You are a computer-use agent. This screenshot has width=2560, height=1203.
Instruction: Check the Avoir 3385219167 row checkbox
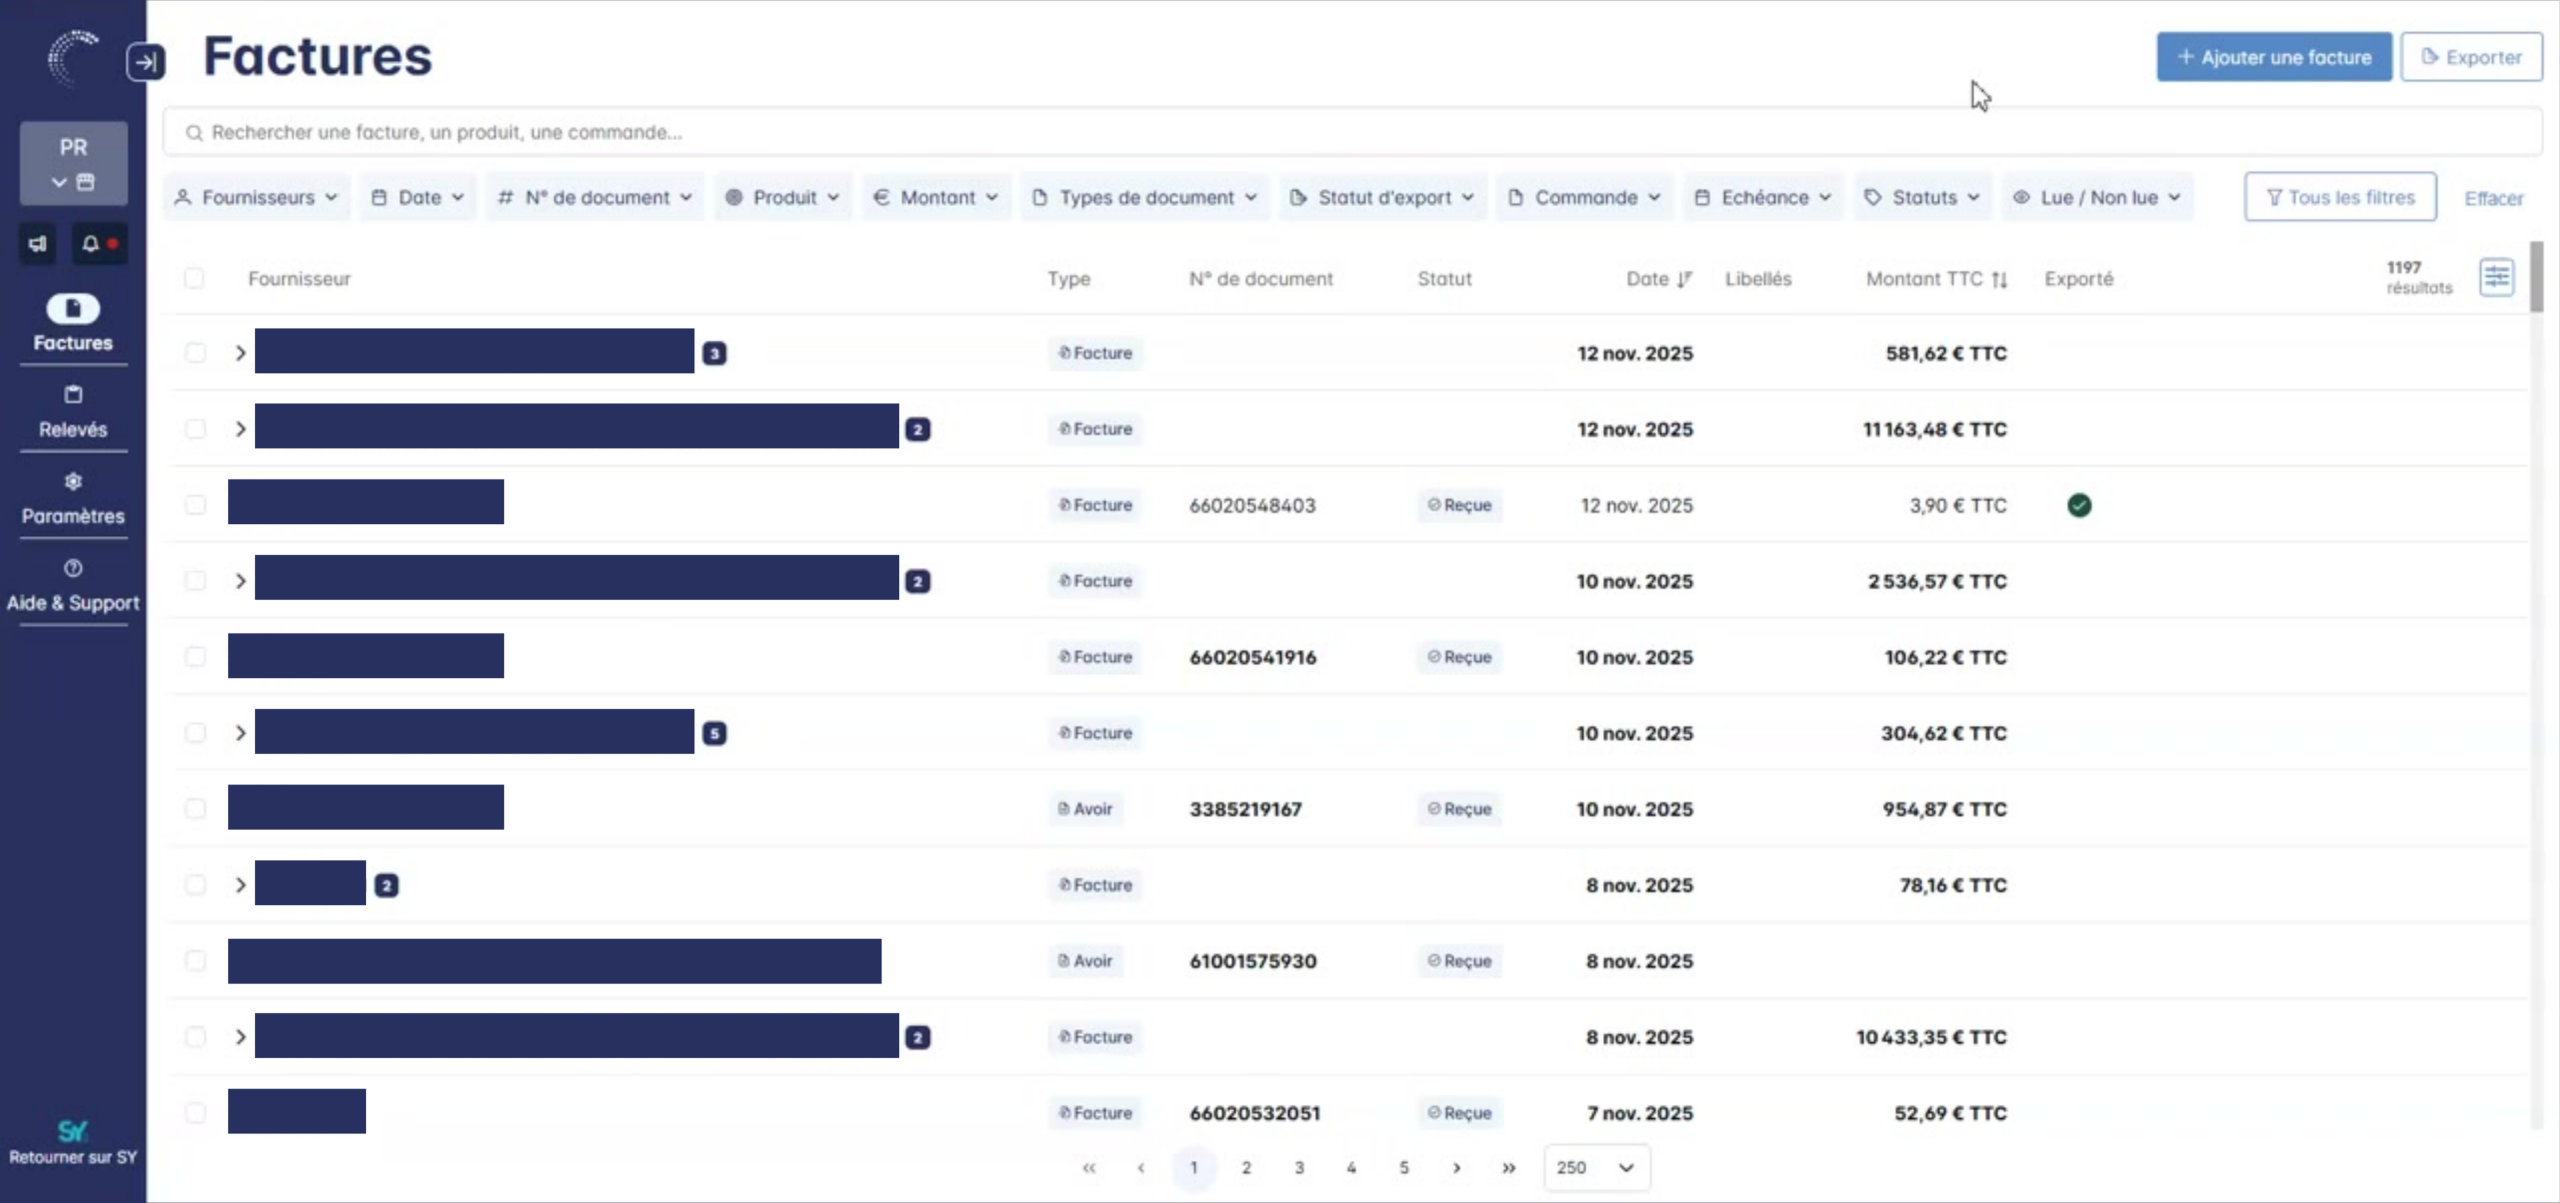(x=195, y=808)
